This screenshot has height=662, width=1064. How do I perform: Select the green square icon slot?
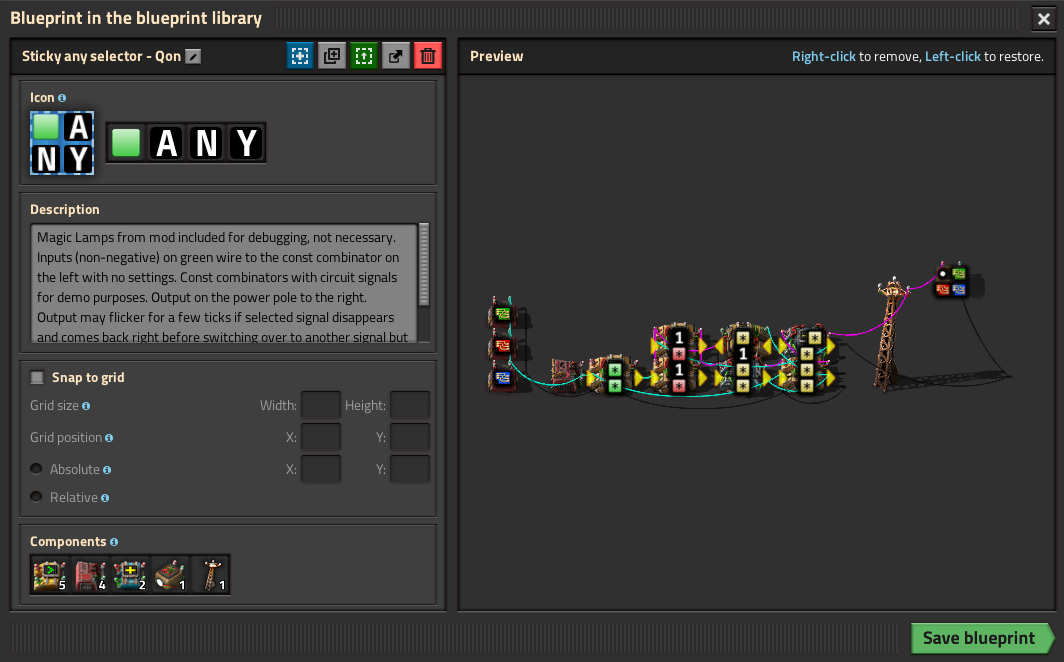click(126, 143)
